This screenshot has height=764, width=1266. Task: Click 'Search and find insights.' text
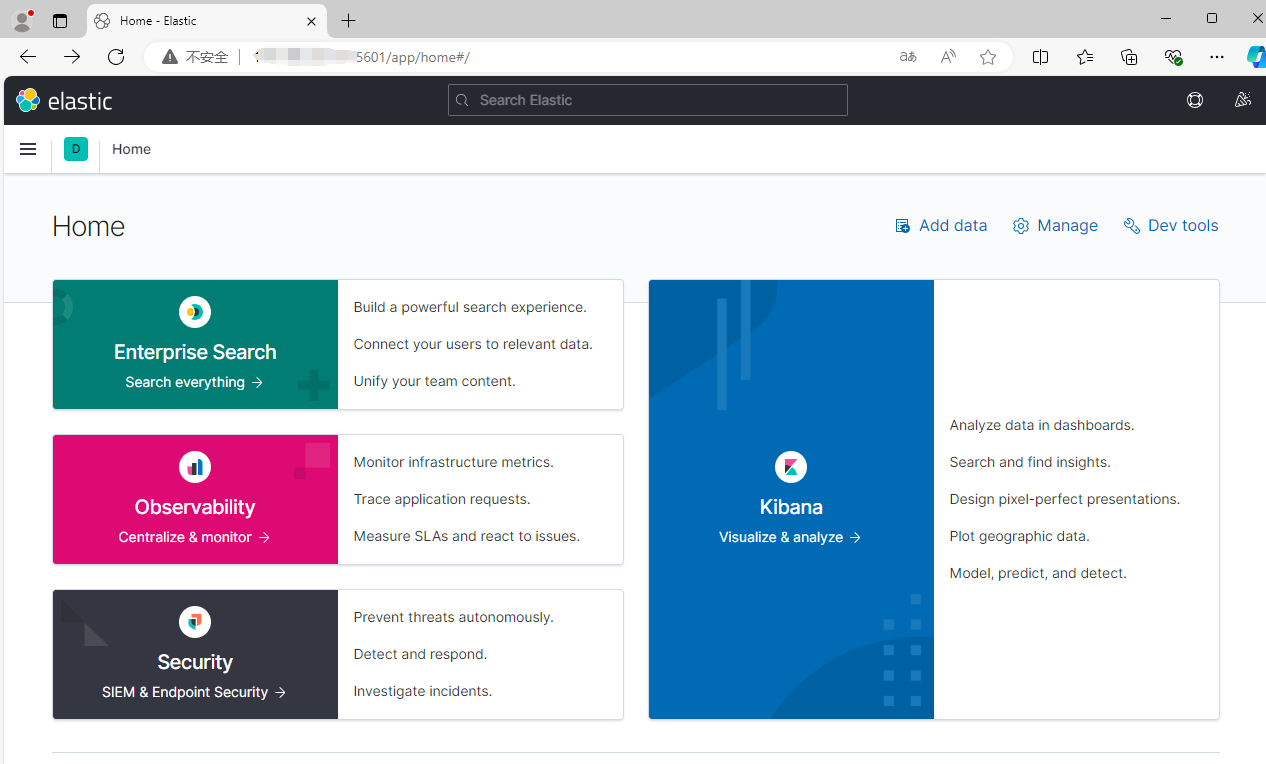1030,462
